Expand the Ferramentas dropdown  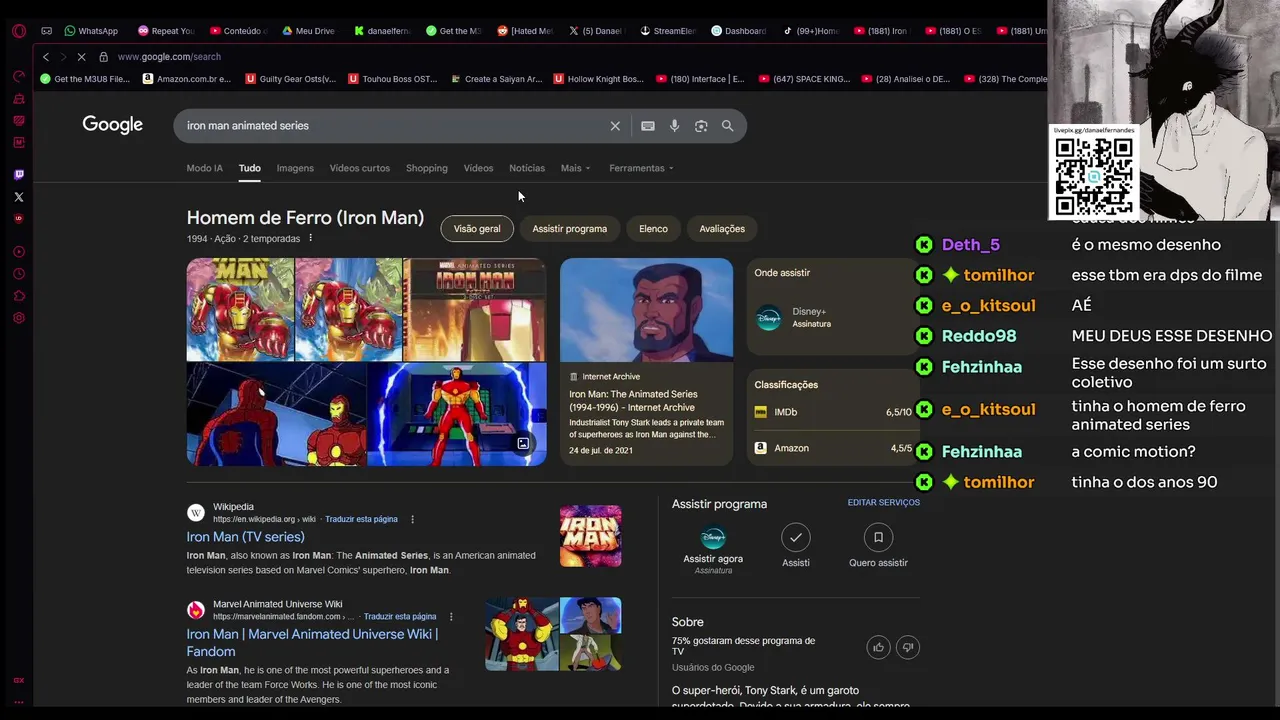pyautogui.click(x=641, y=168)
